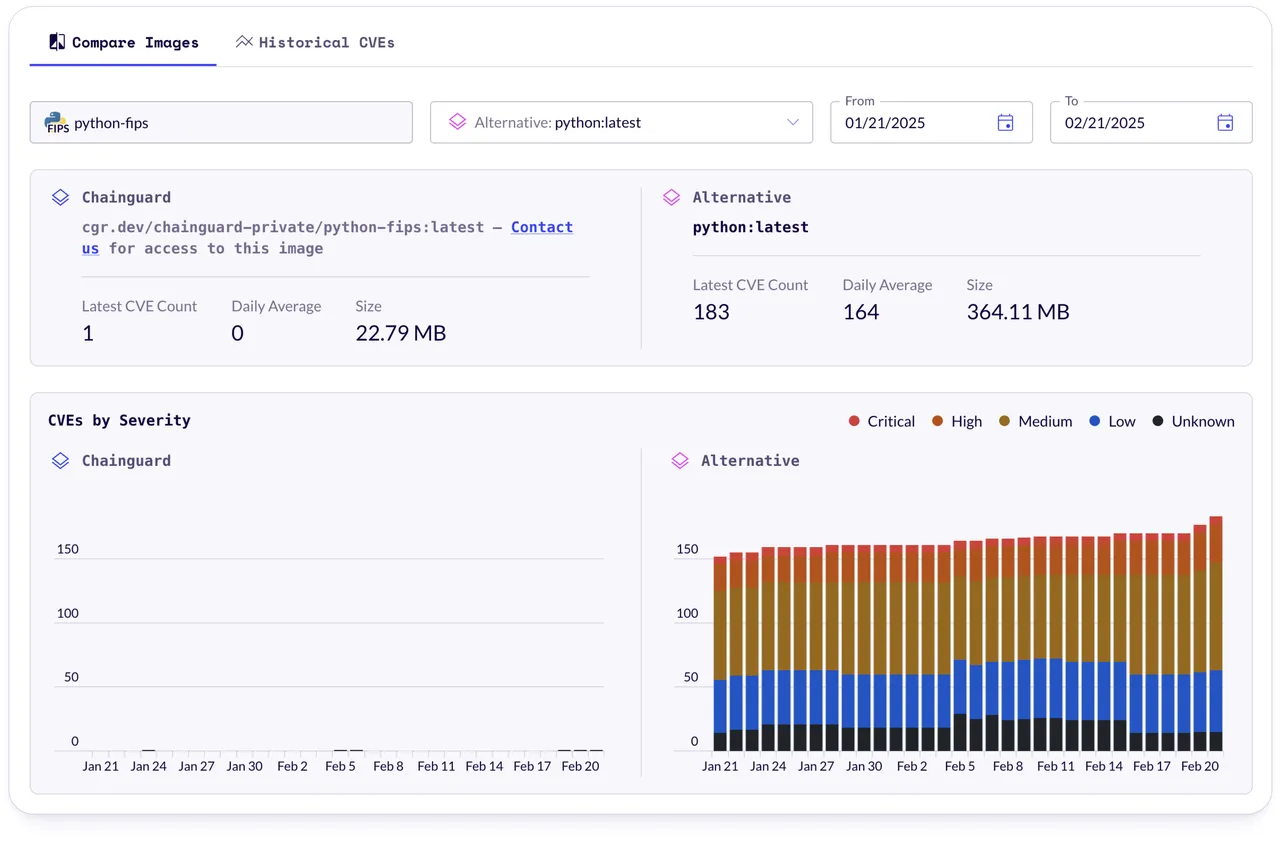Click the High legend orange dot
This screenshot has width=1280, height=844.
point(938,421)
